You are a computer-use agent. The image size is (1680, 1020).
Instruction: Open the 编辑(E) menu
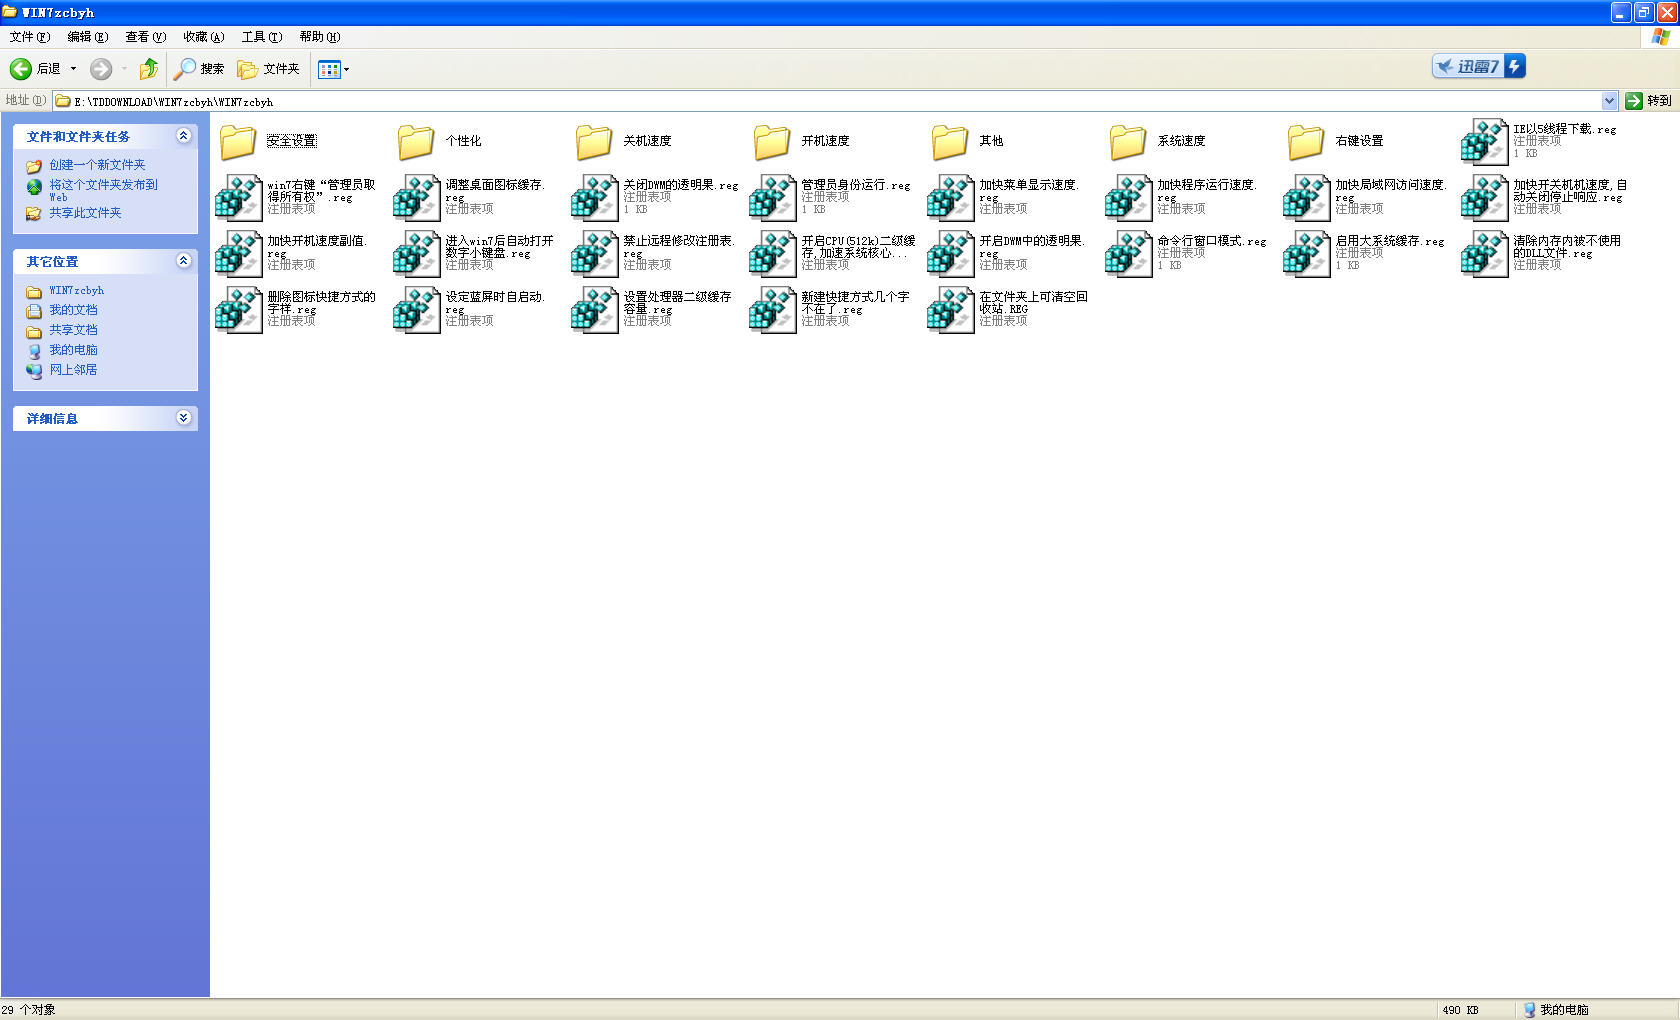click(87, 37)
